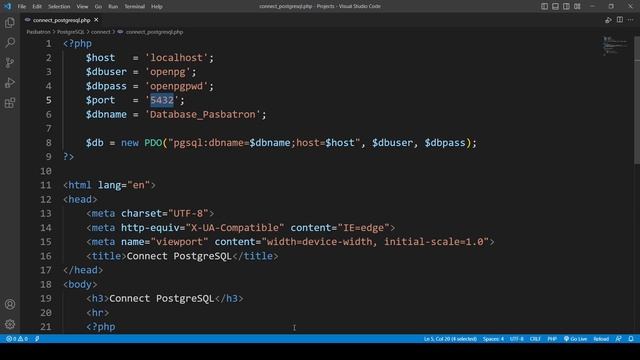Open the Run menu

pyautogui.click(x=113, y=7)
